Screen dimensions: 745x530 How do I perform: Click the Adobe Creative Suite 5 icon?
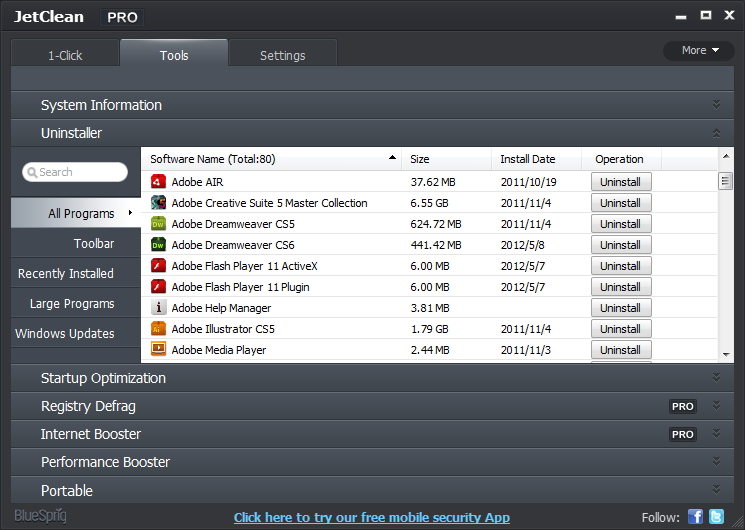[x=158, y=203]
